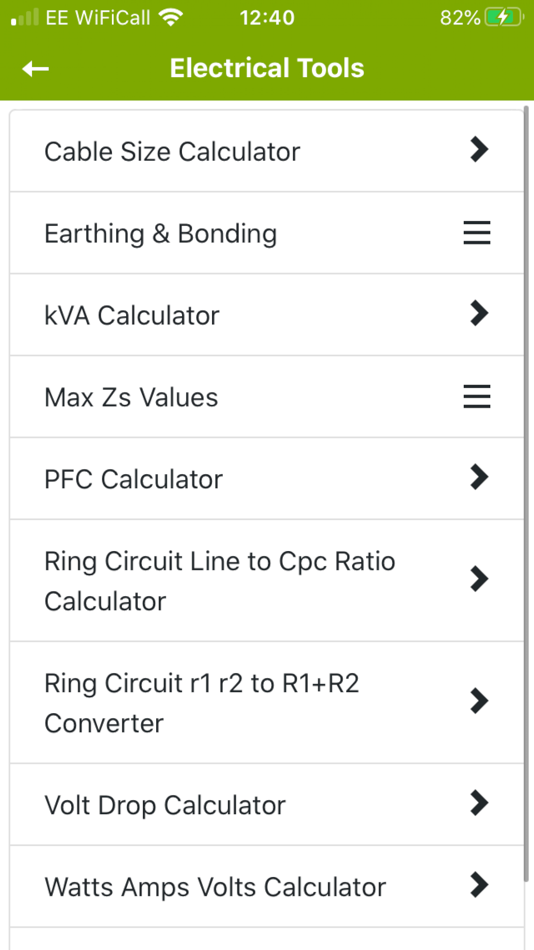
Task: Select the Earthing & Bonding entry
Action: point(267,233)
